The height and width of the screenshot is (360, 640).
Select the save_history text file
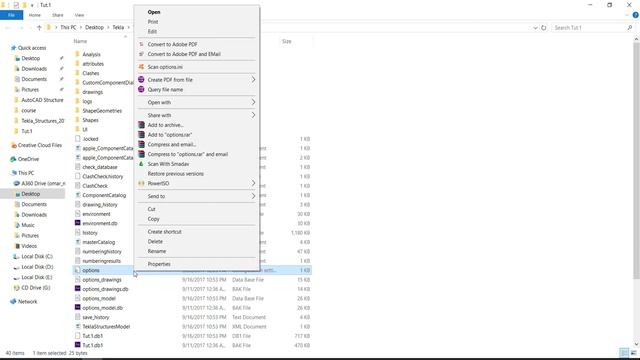pyautogui.click(x=96, y=317)
